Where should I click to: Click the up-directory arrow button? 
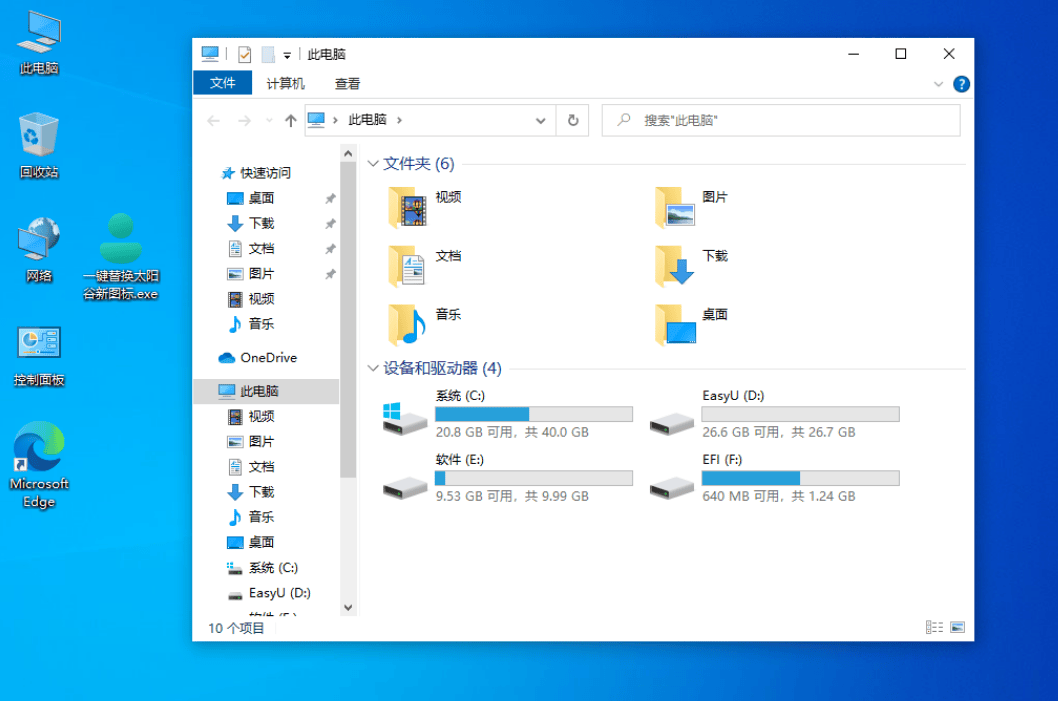click(291, 120)
